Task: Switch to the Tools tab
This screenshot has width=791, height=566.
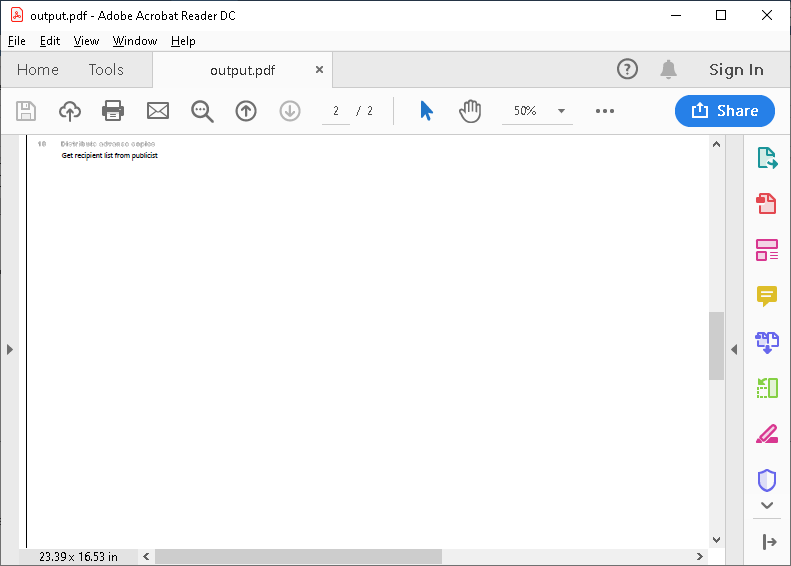Action: 106,70
